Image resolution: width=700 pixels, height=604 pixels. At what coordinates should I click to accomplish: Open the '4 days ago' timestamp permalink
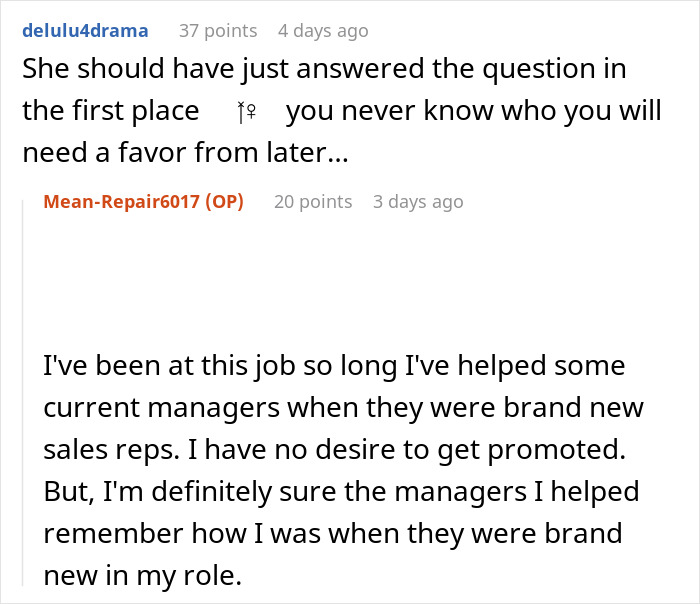[x=322, y=31]
